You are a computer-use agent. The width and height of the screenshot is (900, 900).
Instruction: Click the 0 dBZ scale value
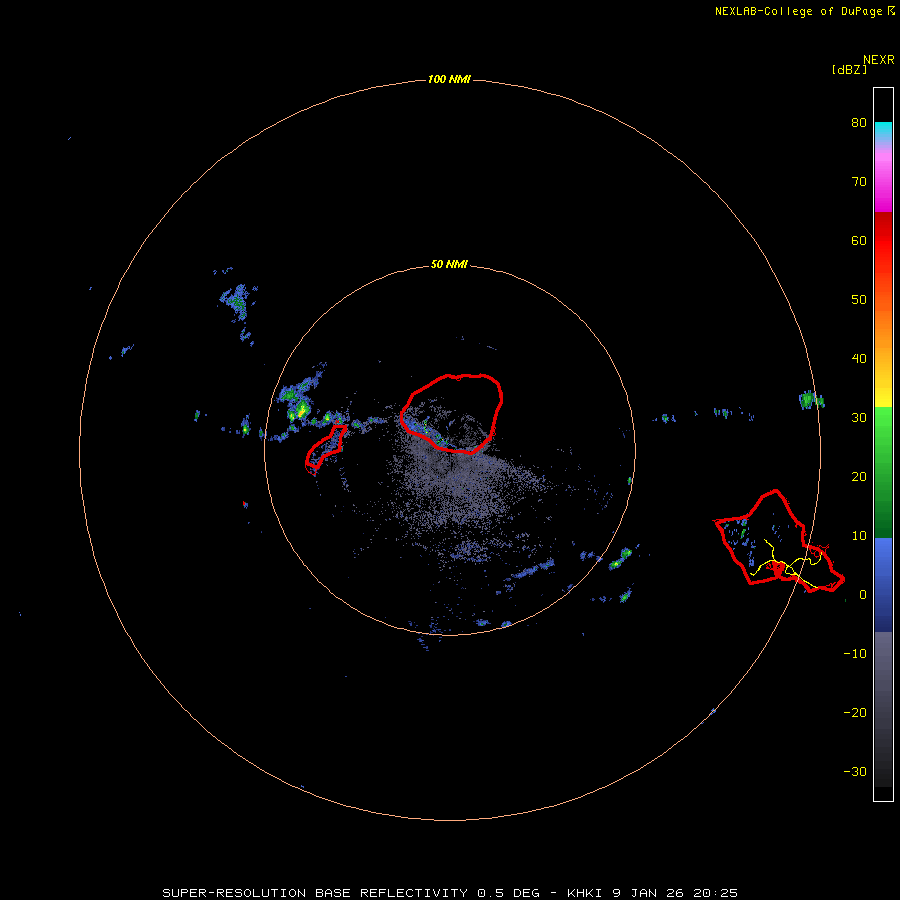pos(863,595)
